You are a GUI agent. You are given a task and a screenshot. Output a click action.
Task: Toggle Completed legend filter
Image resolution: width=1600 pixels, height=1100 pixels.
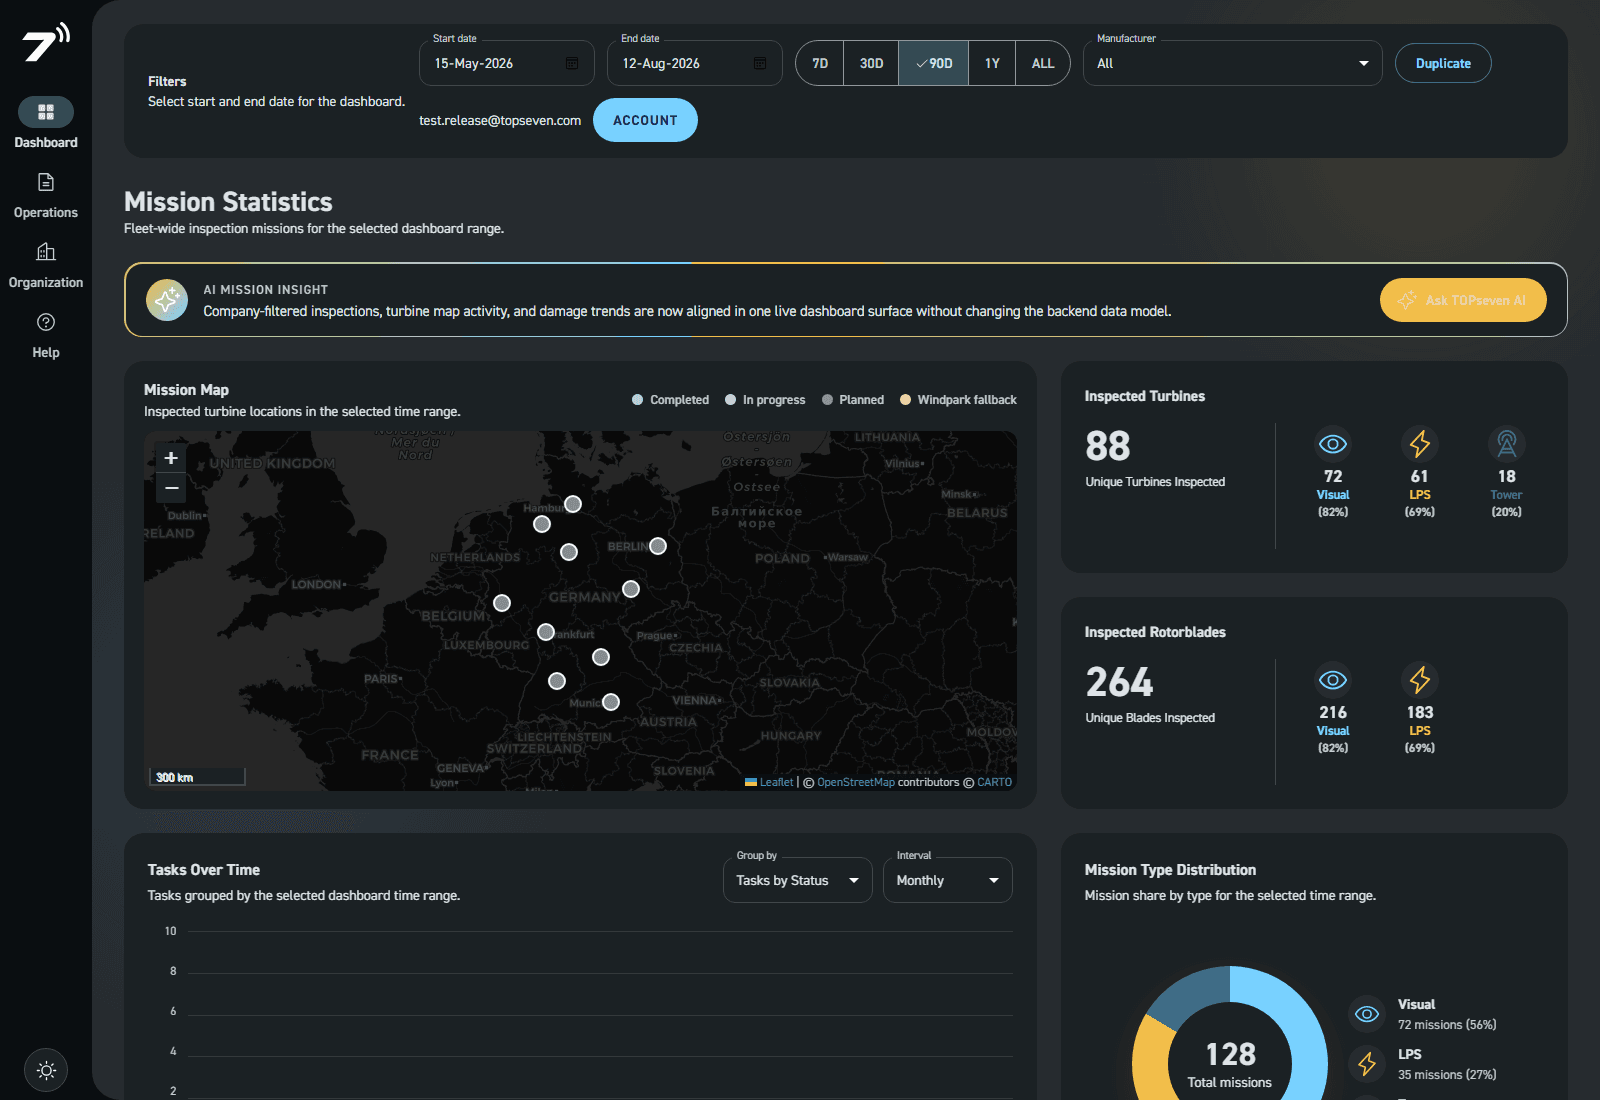670,400
